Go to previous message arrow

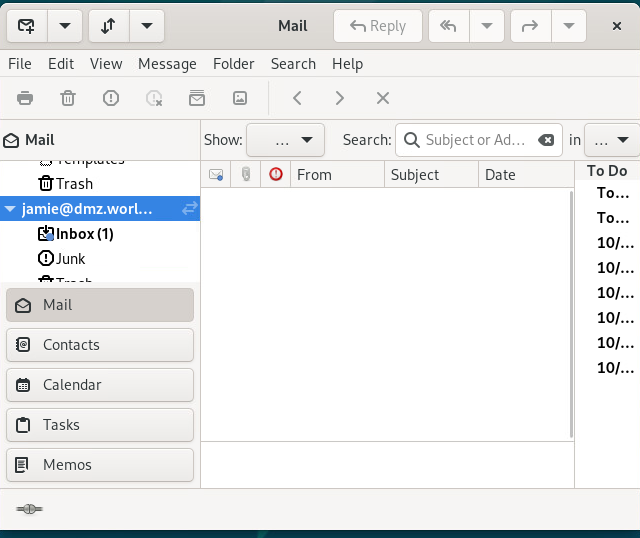click(297, 98)
